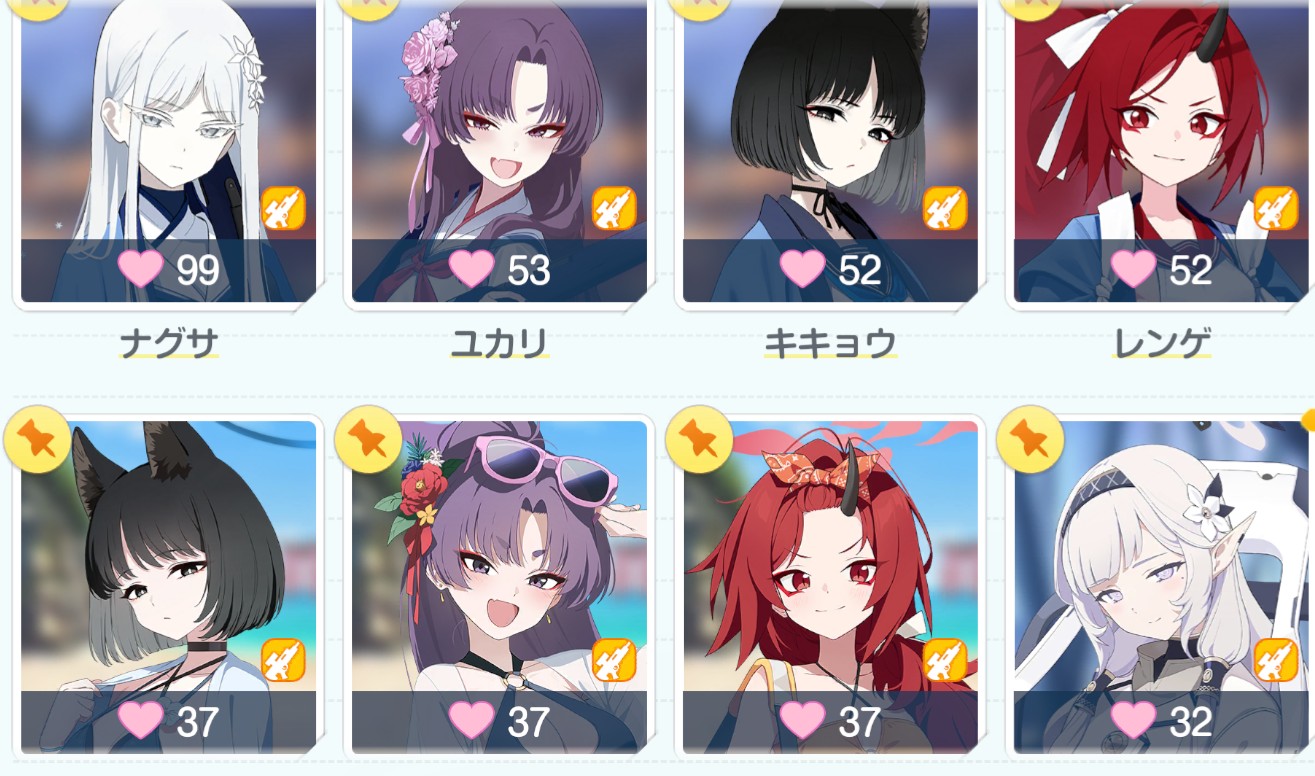The height and width of the screenshot is (776, 1315).
Task: Select the キキョウ name label
Action: [830, 344]
